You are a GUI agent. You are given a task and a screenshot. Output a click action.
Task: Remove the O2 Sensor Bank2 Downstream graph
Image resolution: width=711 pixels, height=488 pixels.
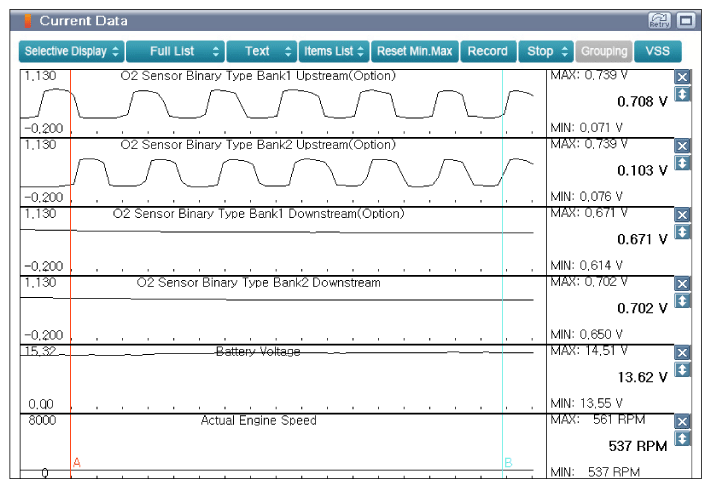[x=682, y=284]
